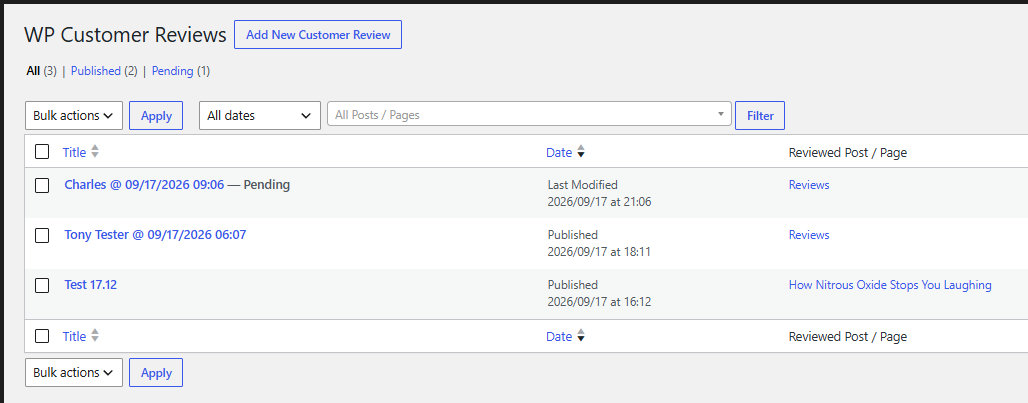
Task: Open How Nitrous Oxide Stops You Laughing link
Action: click(890, 285)
